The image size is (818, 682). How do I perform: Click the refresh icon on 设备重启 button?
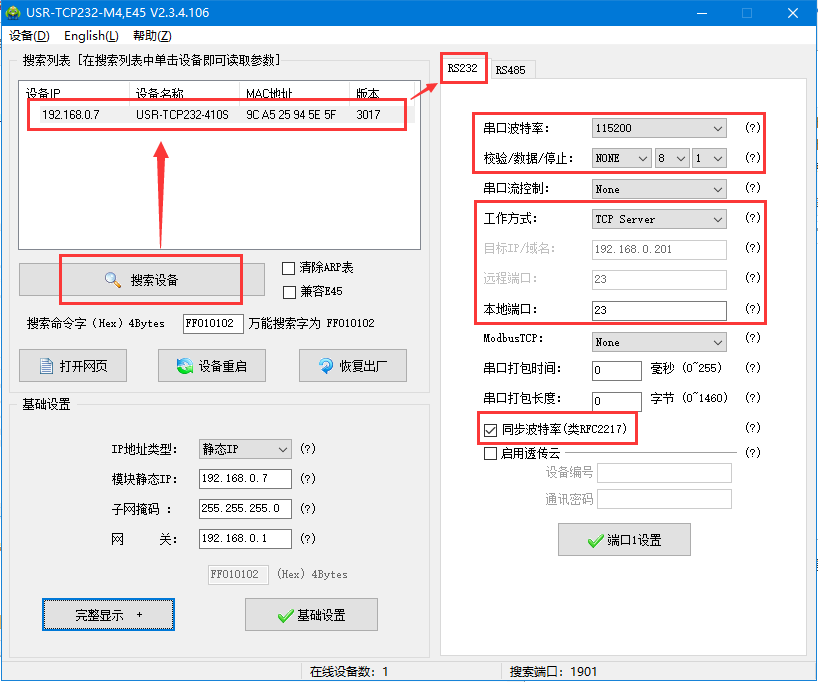(185, 366)
